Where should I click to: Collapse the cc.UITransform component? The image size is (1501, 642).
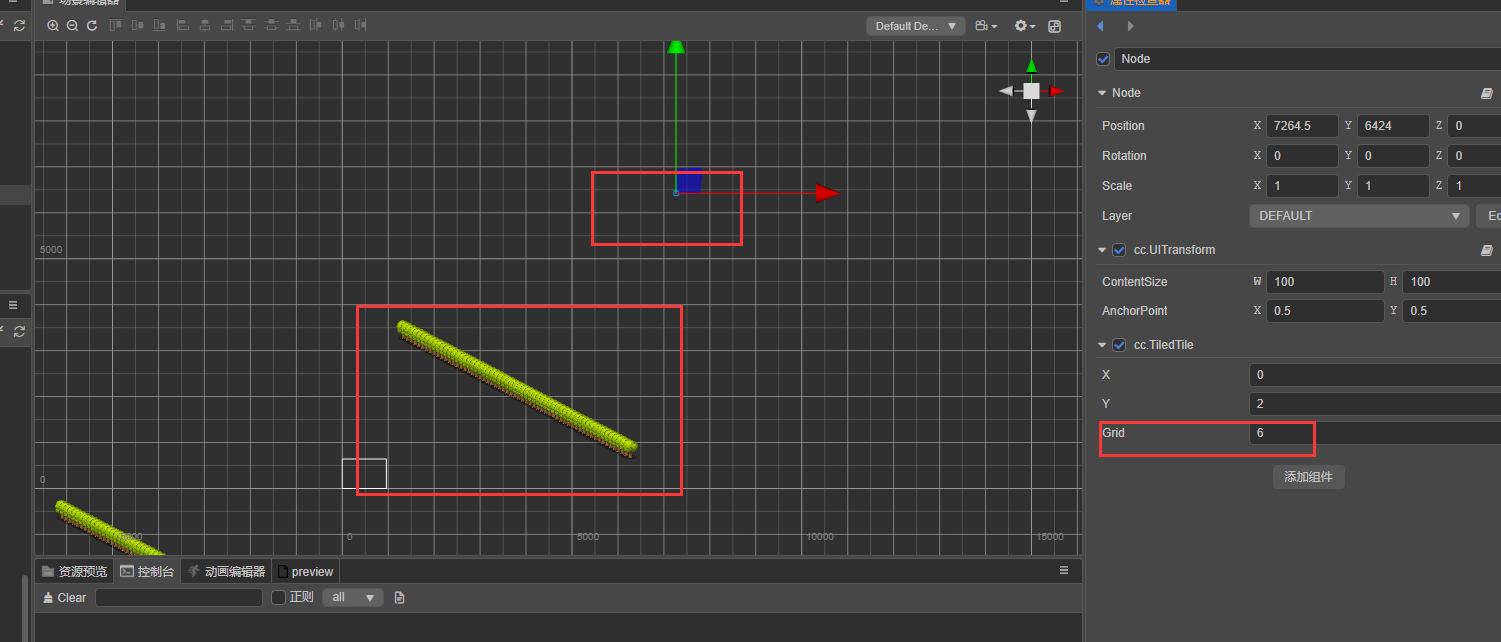click(x=1102, y=250)
